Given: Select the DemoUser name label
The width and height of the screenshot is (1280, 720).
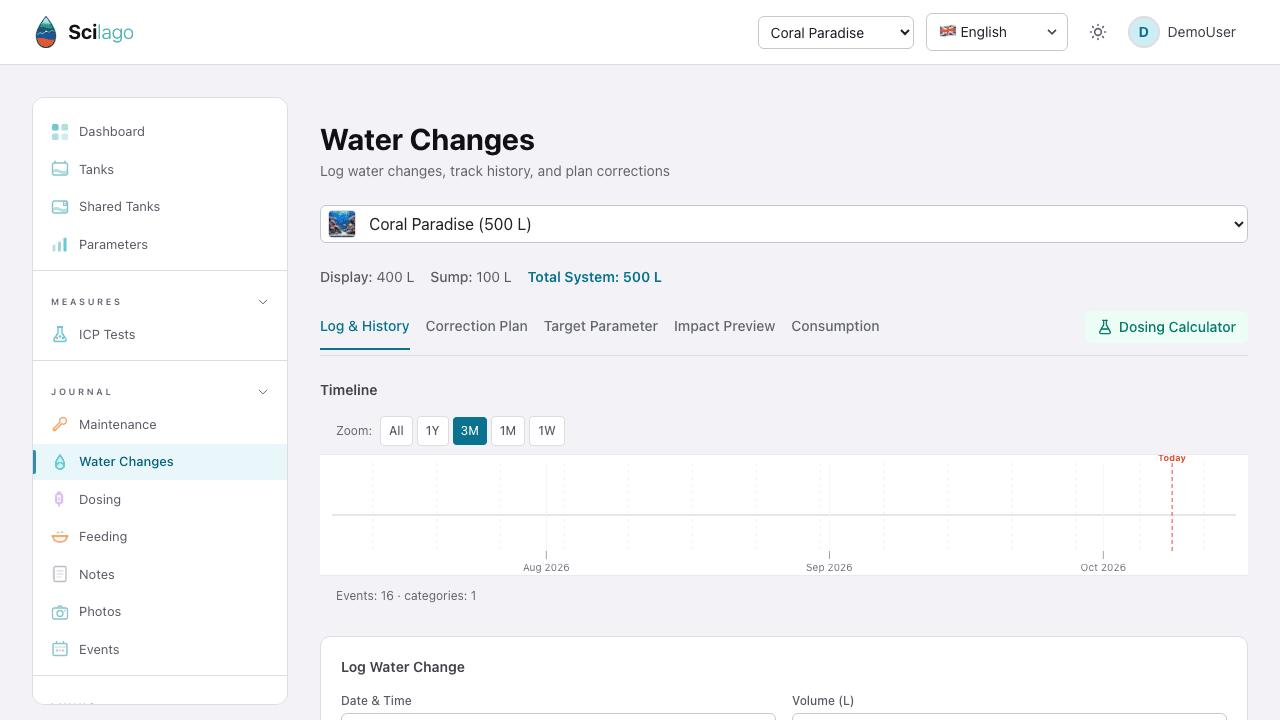Looking at the screenshot, I should coord(1202,32).
